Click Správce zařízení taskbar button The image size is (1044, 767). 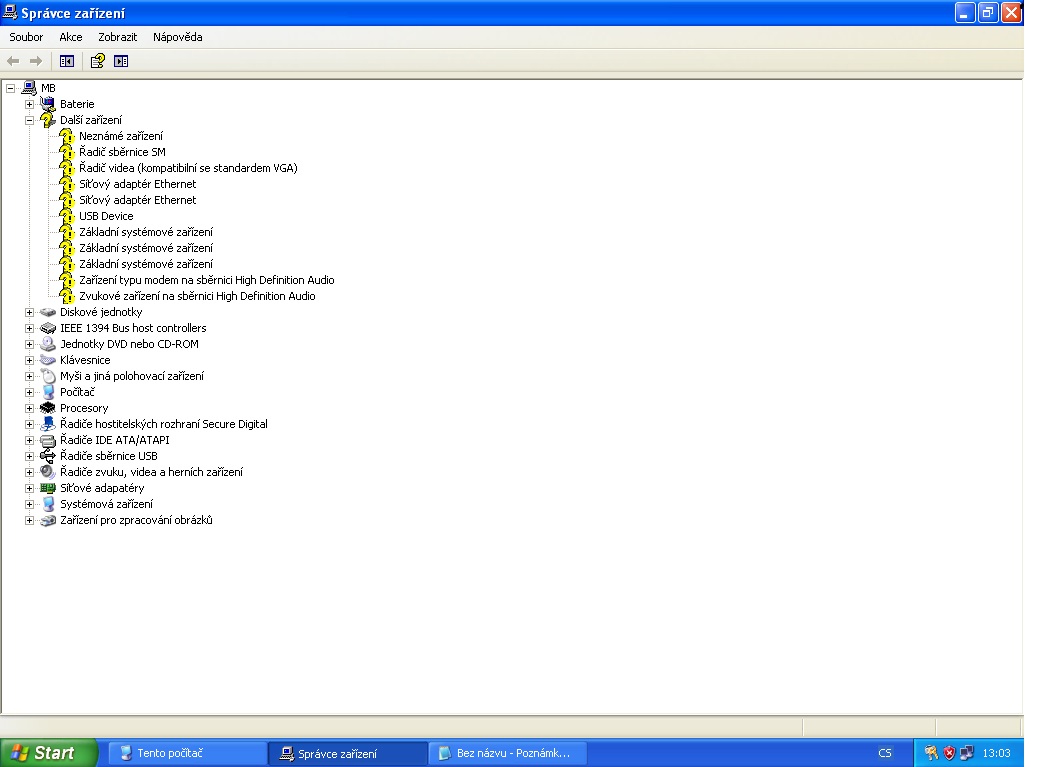[x=348, y=753]
